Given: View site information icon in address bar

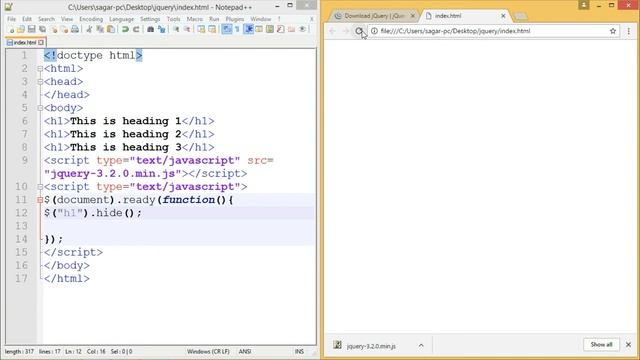Looking at the screenshot, I should (x=374, y=31).
